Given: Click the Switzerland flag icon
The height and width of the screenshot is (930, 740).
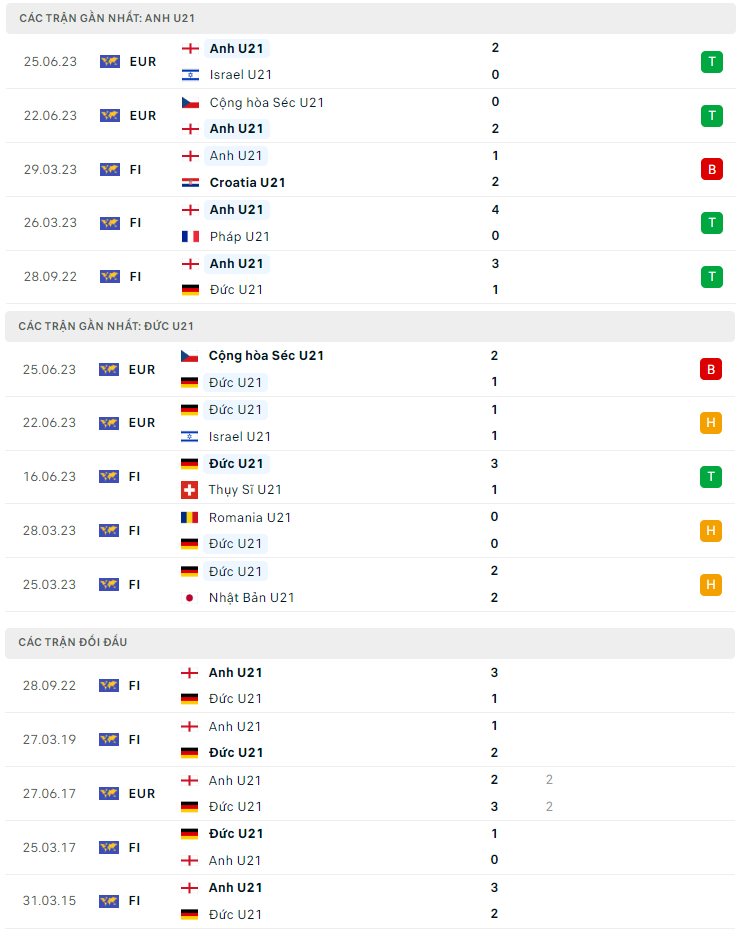Looking at the screenshot, I should 189,490.
